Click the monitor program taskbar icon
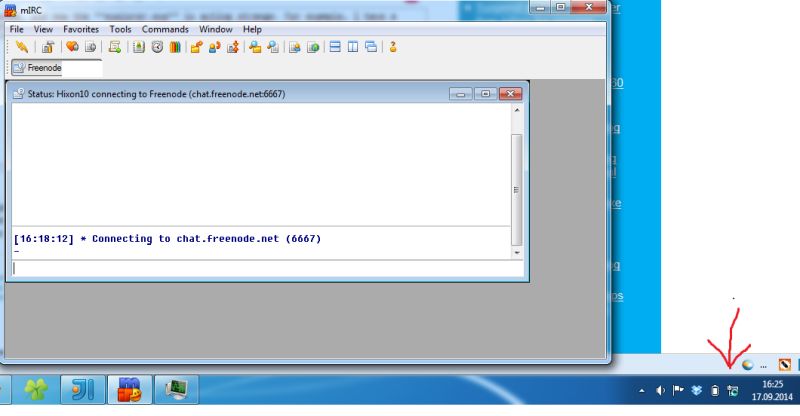Viewport: 800px width, 416px height. click(x=176, y=390)
